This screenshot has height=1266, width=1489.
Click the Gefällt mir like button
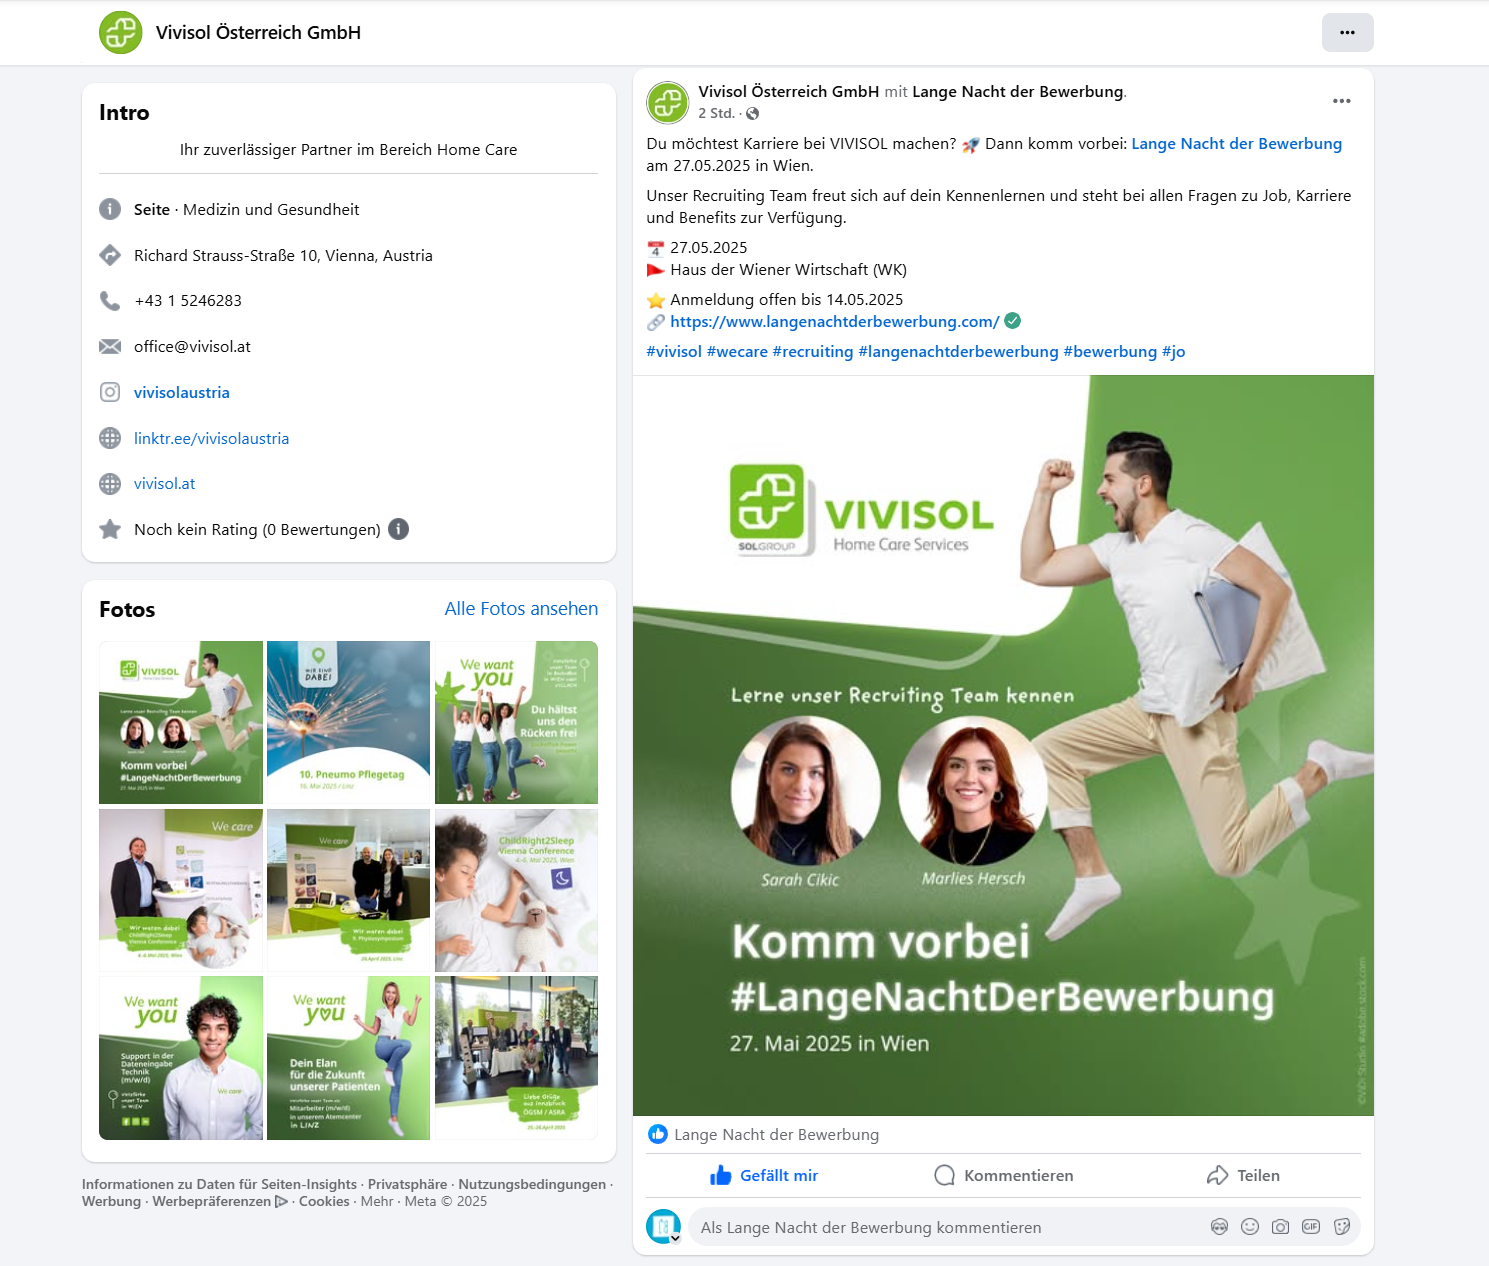click(x=764, y=1175)
